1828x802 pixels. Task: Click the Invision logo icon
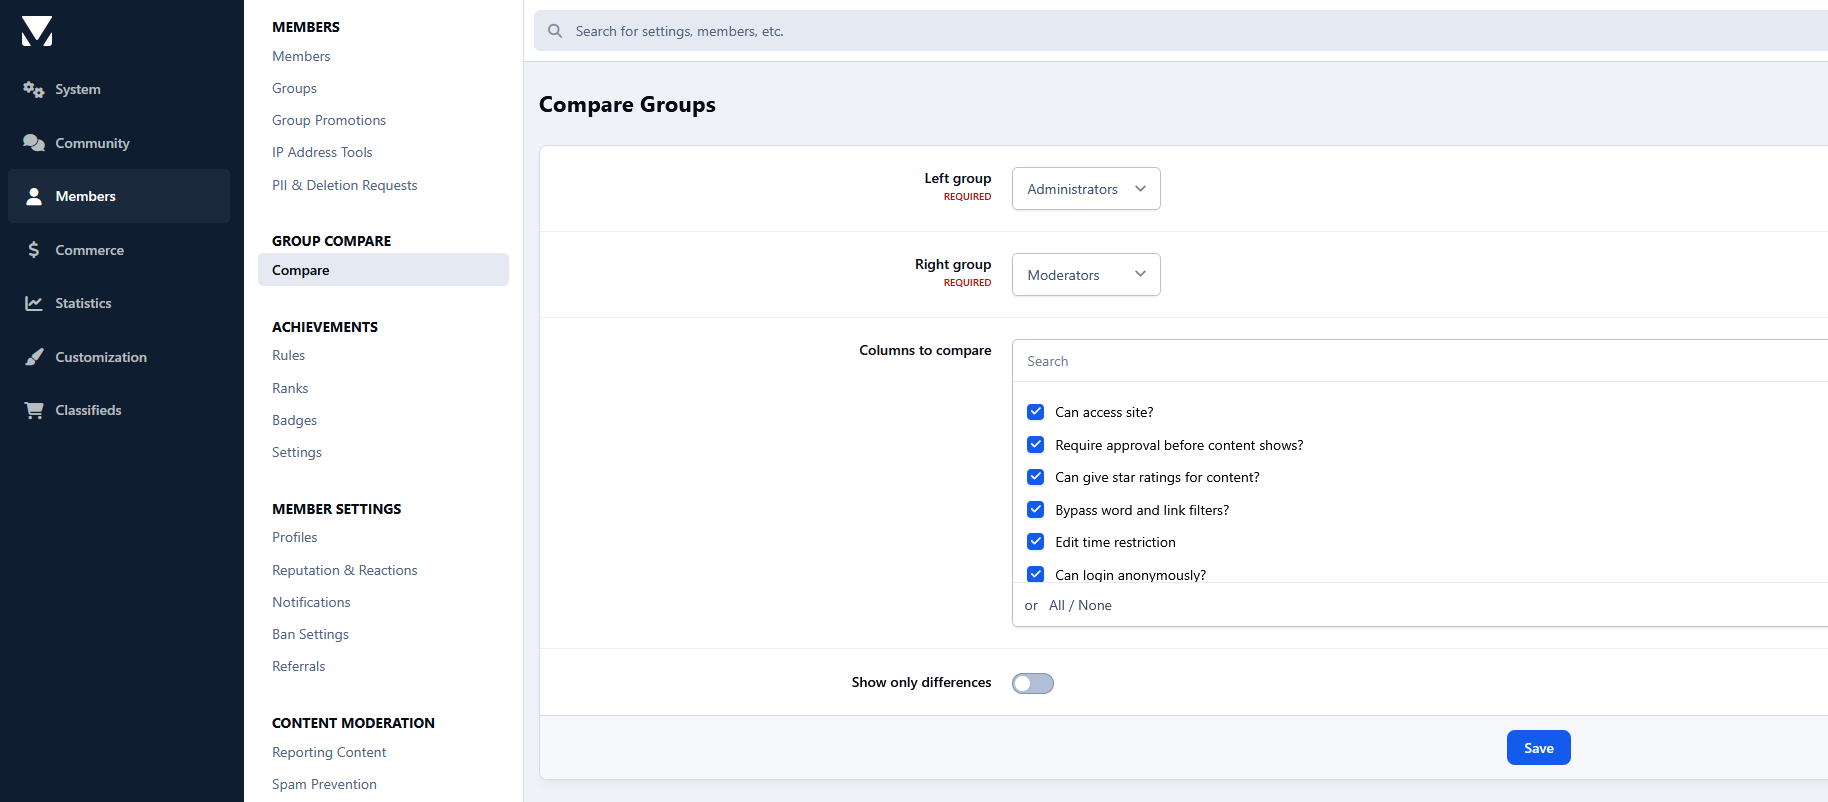(37, 31)
